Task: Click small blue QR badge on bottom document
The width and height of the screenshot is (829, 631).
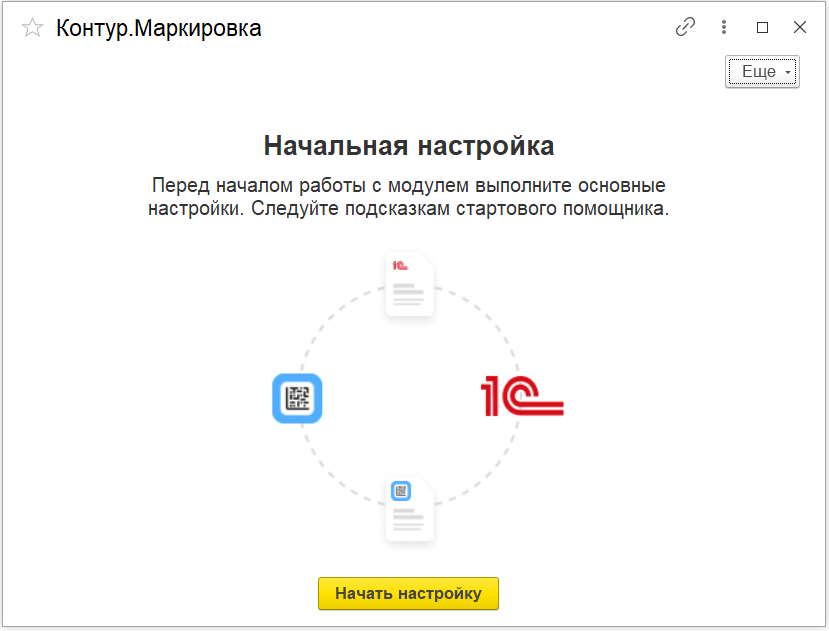Action: coord(400,491)
